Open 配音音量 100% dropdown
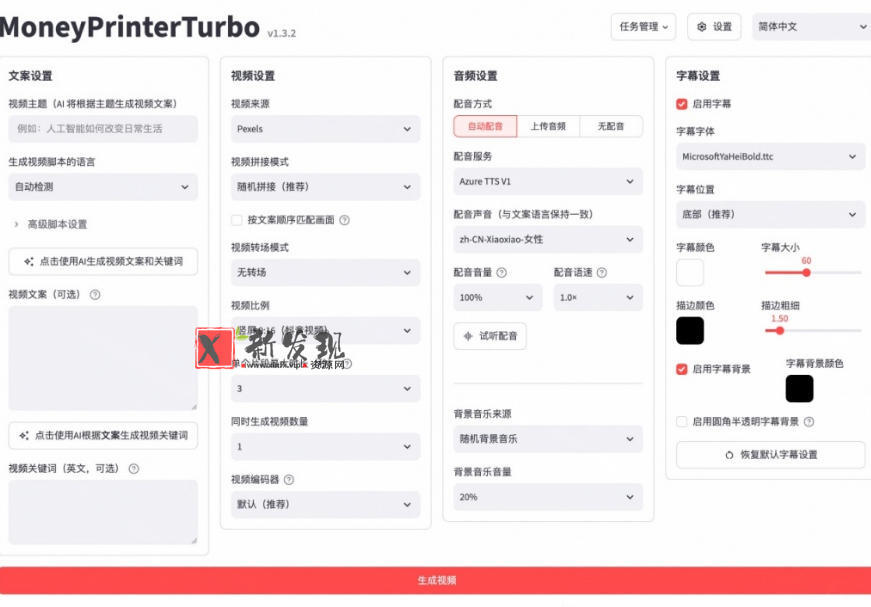The image size is (871, 607). tap(498, 298)
